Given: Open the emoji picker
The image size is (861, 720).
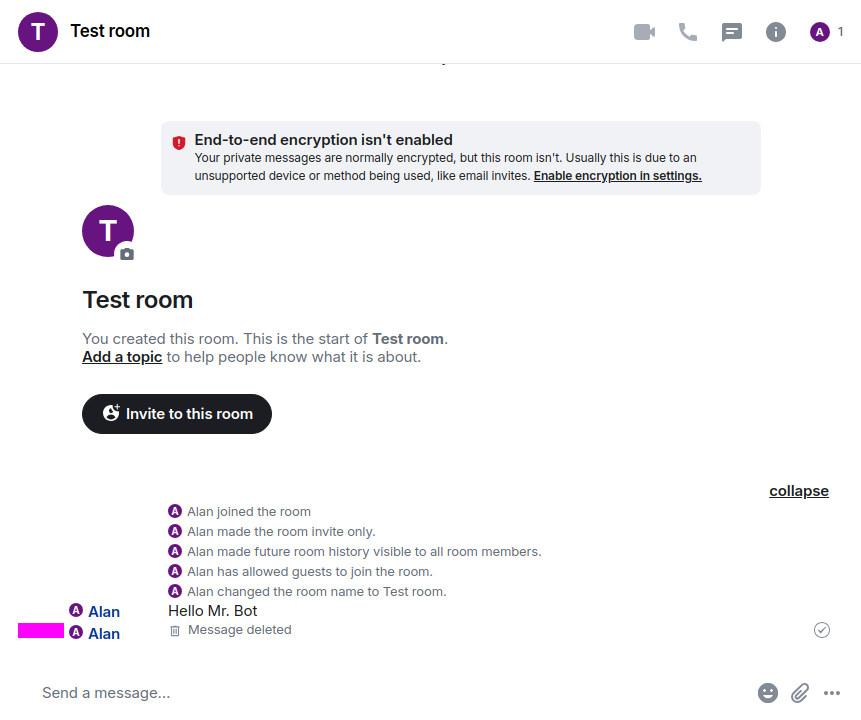Looking at the screenshot, I should tap(768, 693).
